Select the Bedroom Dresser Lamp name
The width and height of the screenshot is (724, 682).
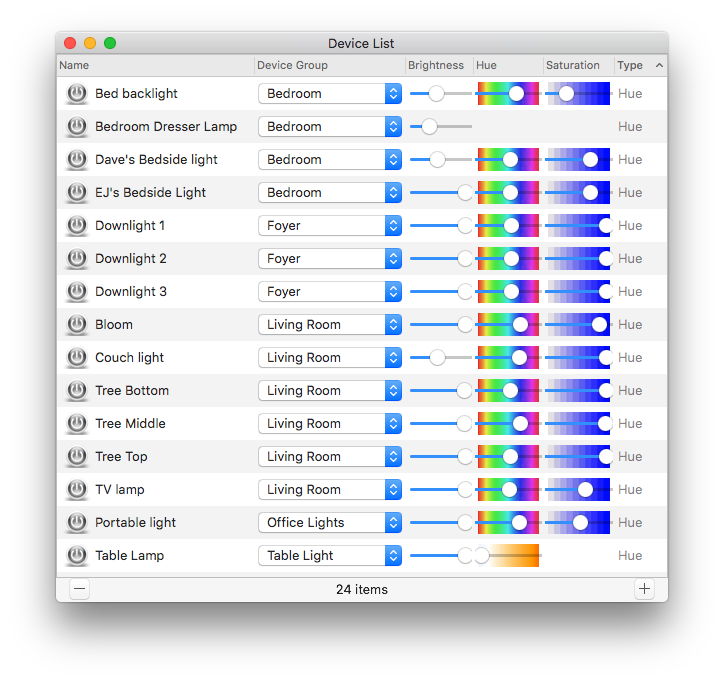[x=166, y=127]
